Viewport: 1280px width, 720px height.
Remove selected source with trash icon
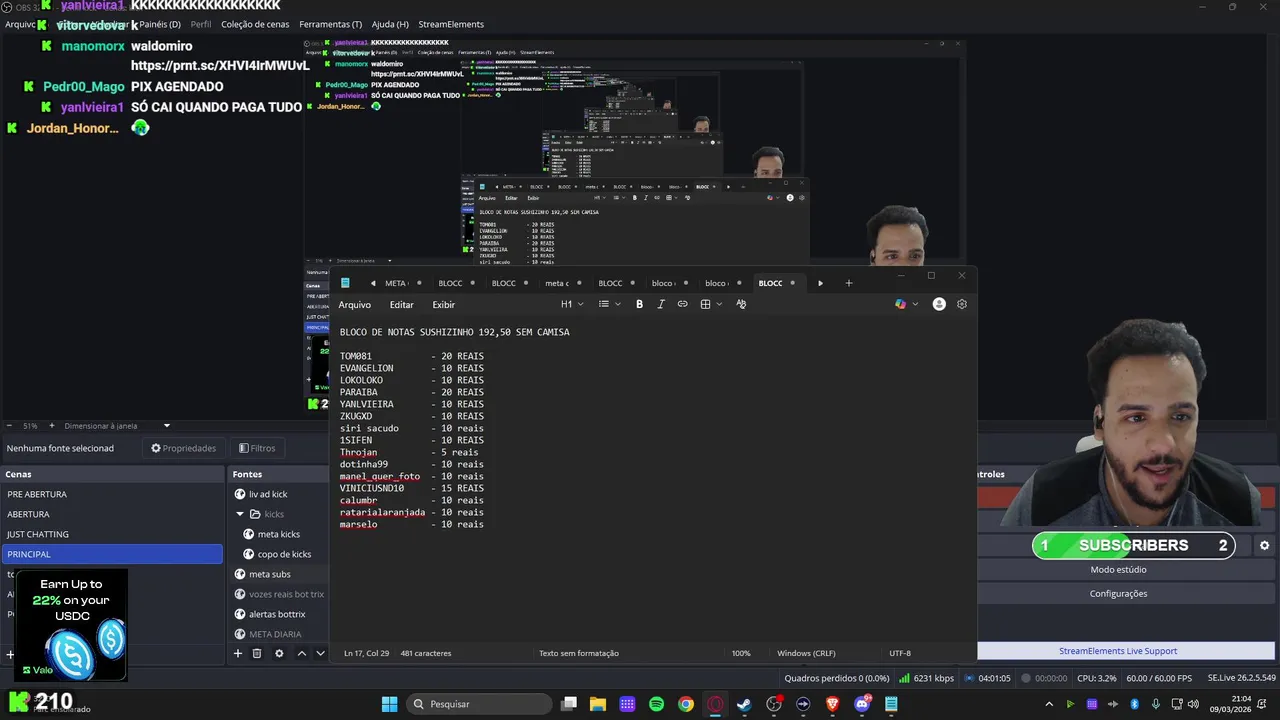[257, 653]
